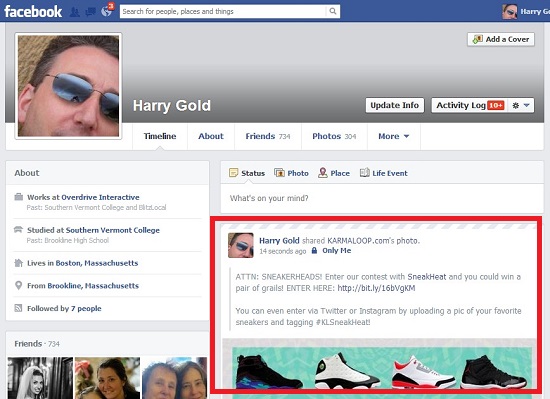The image size is (550, 399).
Task: Change the Only Me privacy setting
Action: [x=331, y=251]
